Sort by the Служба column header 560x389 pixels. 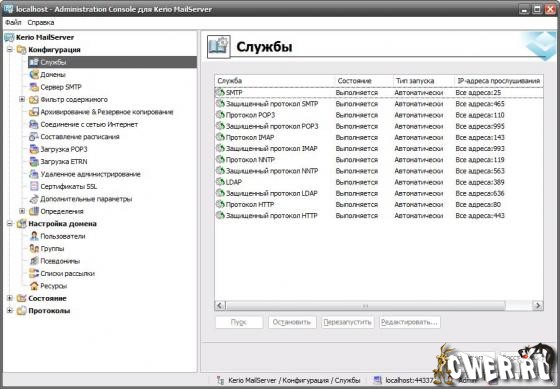tap(275, 81)
